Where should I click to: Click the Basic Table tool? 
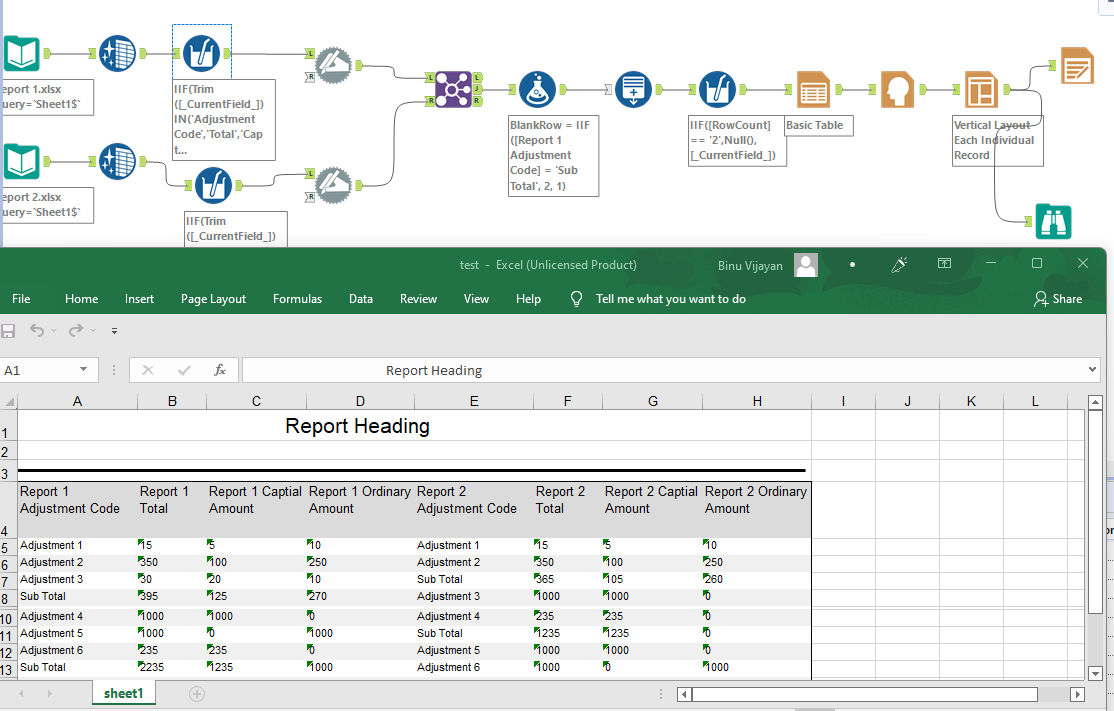tap(813, 89)
